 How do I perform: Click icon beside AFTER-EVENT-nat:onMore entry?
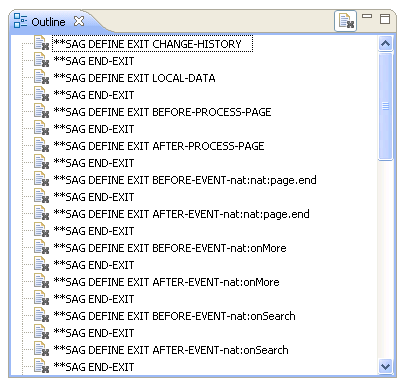coord(42,282)
